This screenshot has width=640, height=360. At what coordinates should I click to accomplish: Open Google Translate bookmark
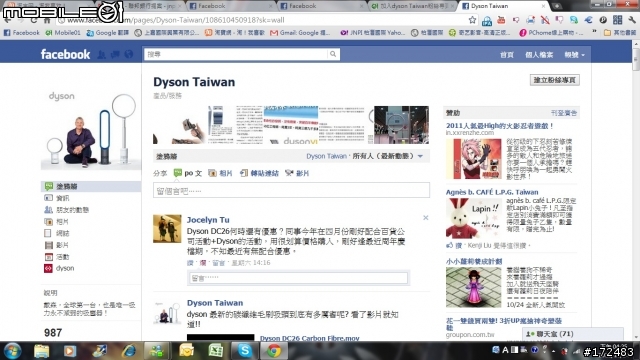click(108, 33)
